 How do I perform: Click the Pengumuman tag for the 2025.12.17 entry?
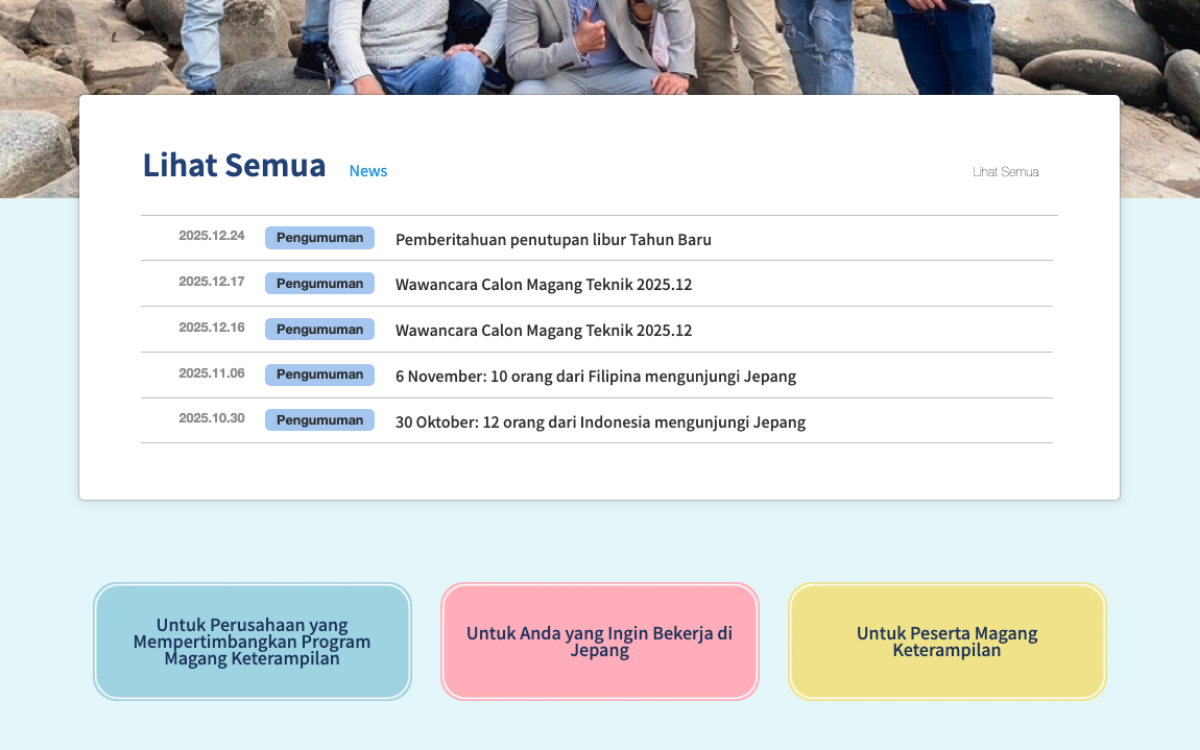click(319, 283)
